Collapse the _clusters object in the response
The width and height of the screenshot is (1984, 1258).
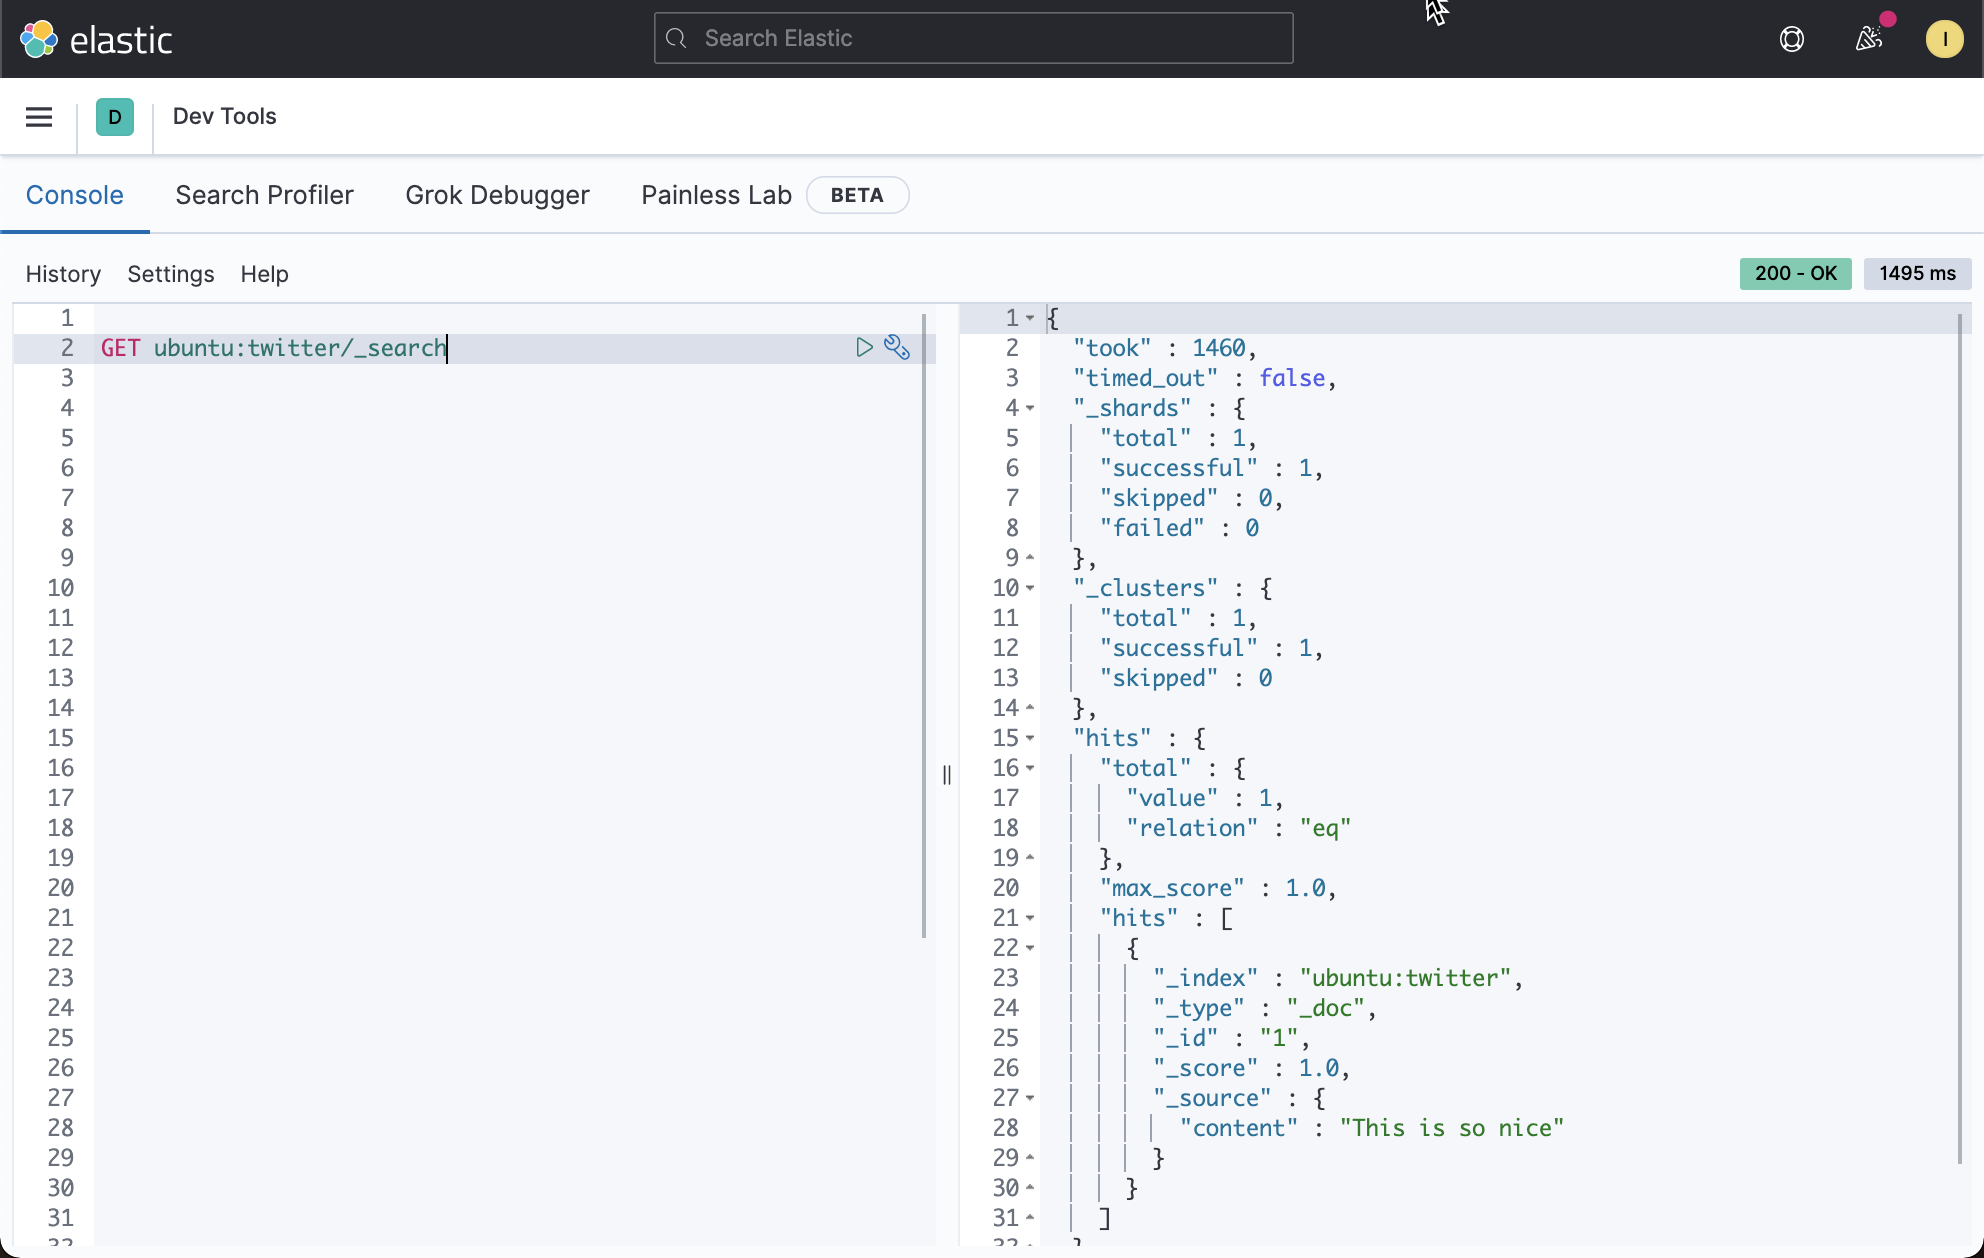pos(1031,588)
